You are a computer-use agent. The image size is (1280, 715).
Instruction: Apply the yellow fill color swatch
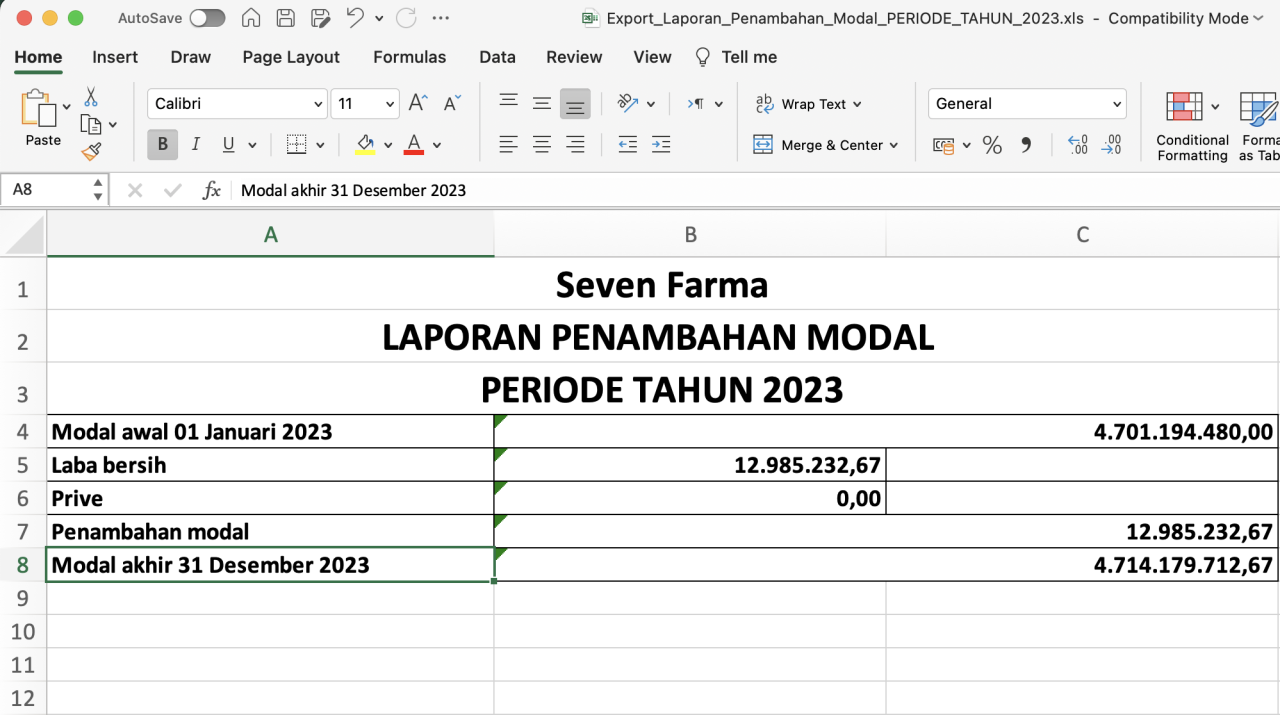(x=366, y=146)
